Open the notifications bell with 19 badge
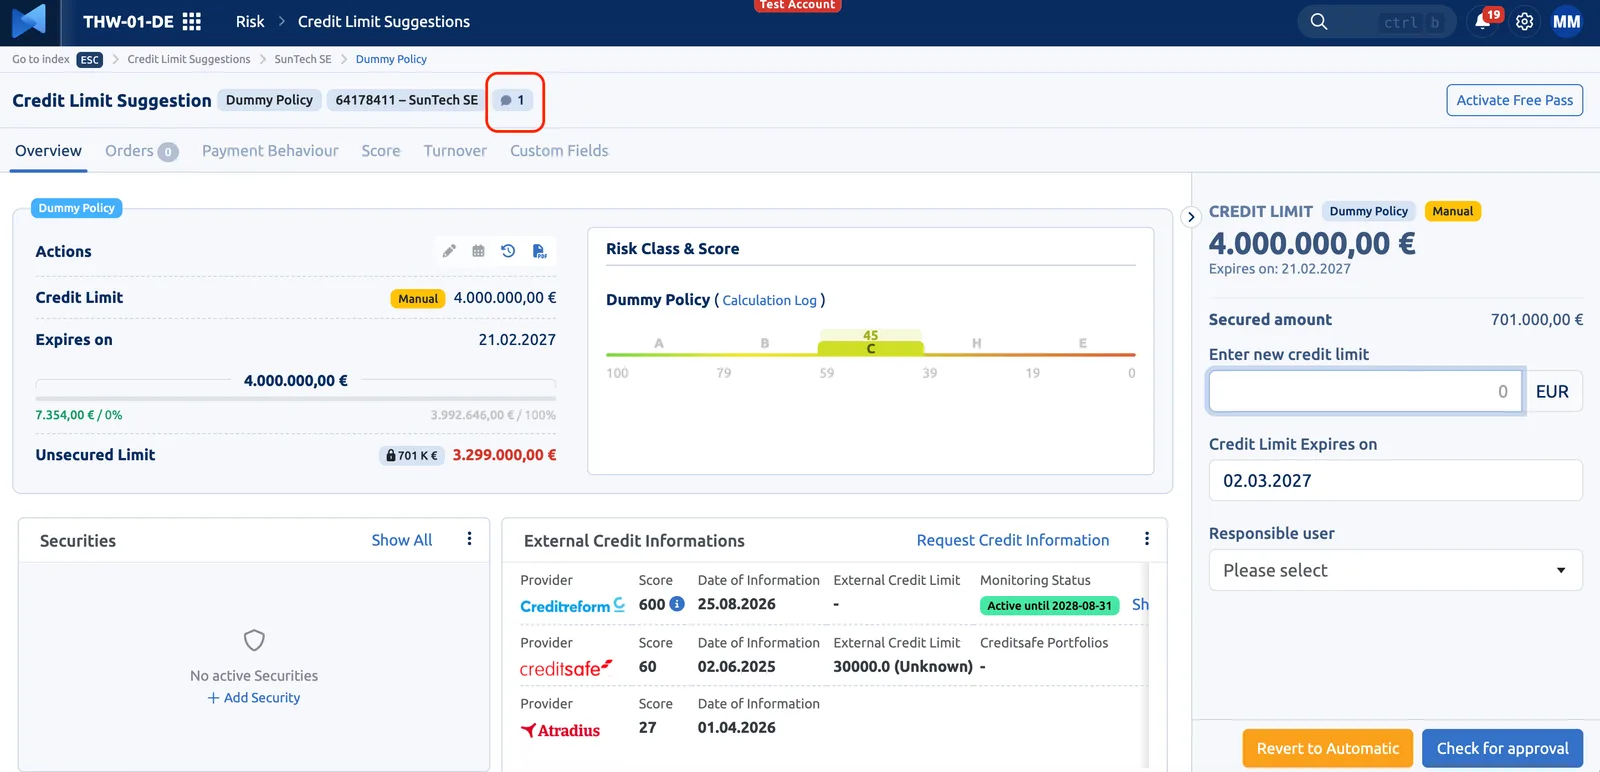Screen dimensions: 1600x772 pyautogui.click(x=1484, y=21)
